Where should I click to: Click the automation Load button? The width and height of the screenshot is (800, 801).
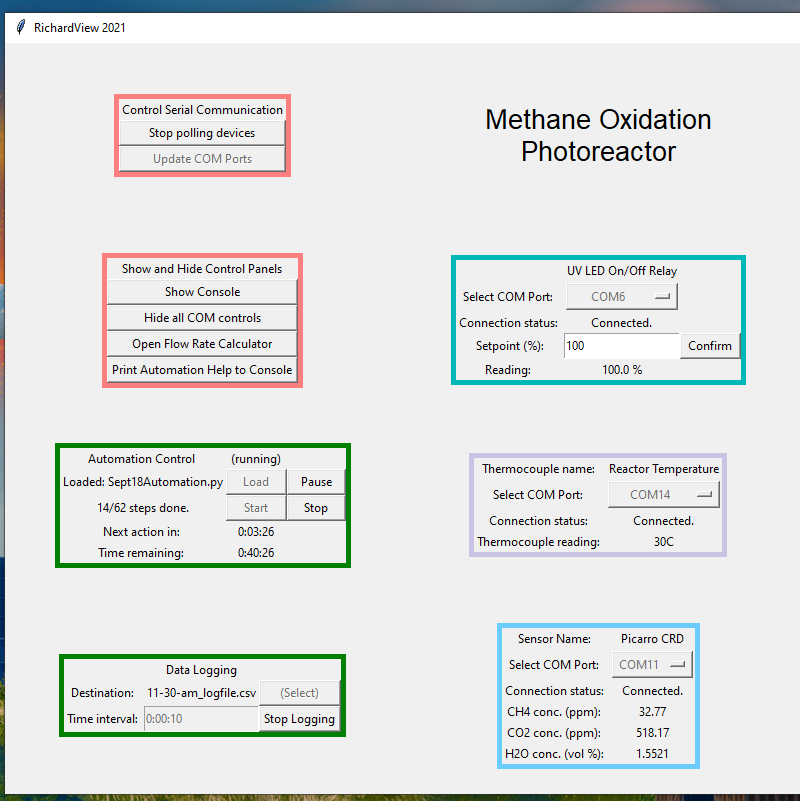pyautogui.click(x=256, y=482)
